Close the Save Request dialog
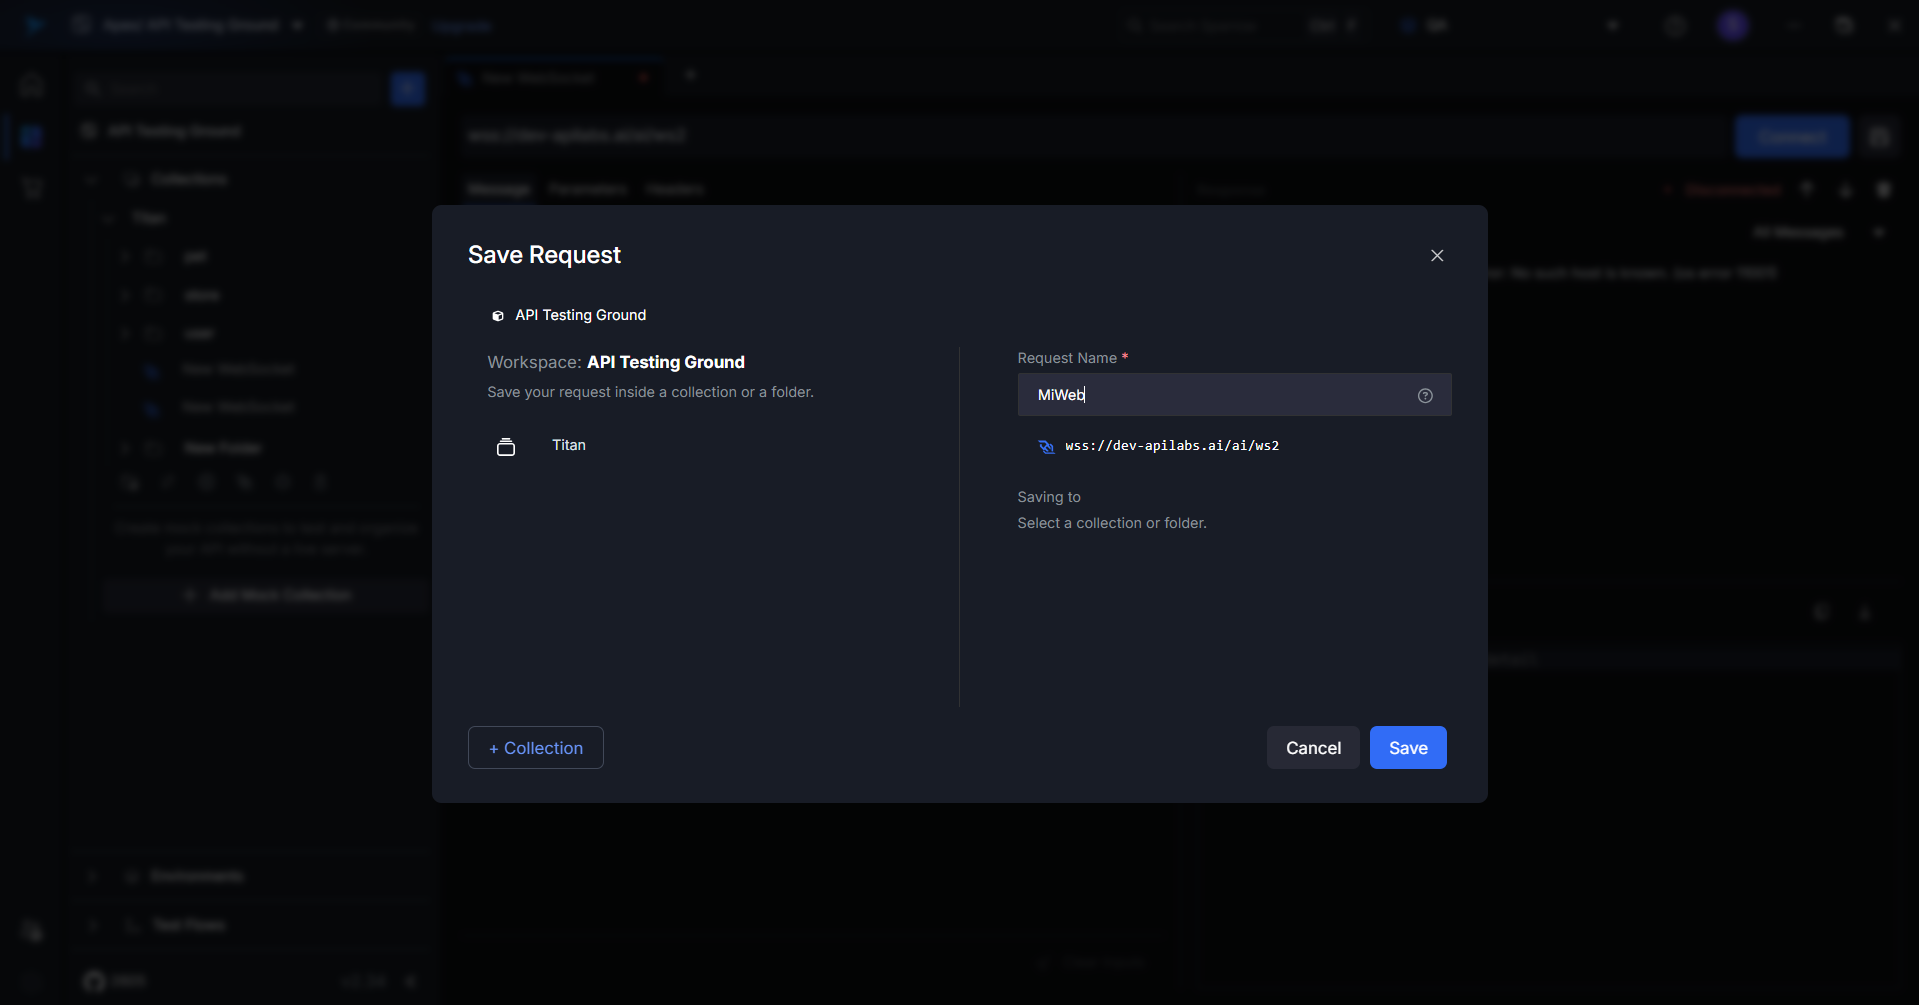 pyautogui.click(x=1437, y=256)
